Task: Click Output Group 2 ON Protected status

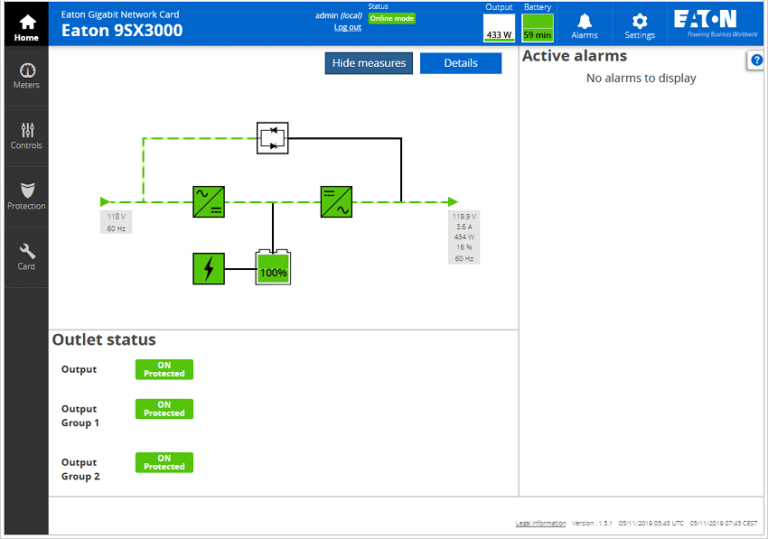Action: click(164, 463)
